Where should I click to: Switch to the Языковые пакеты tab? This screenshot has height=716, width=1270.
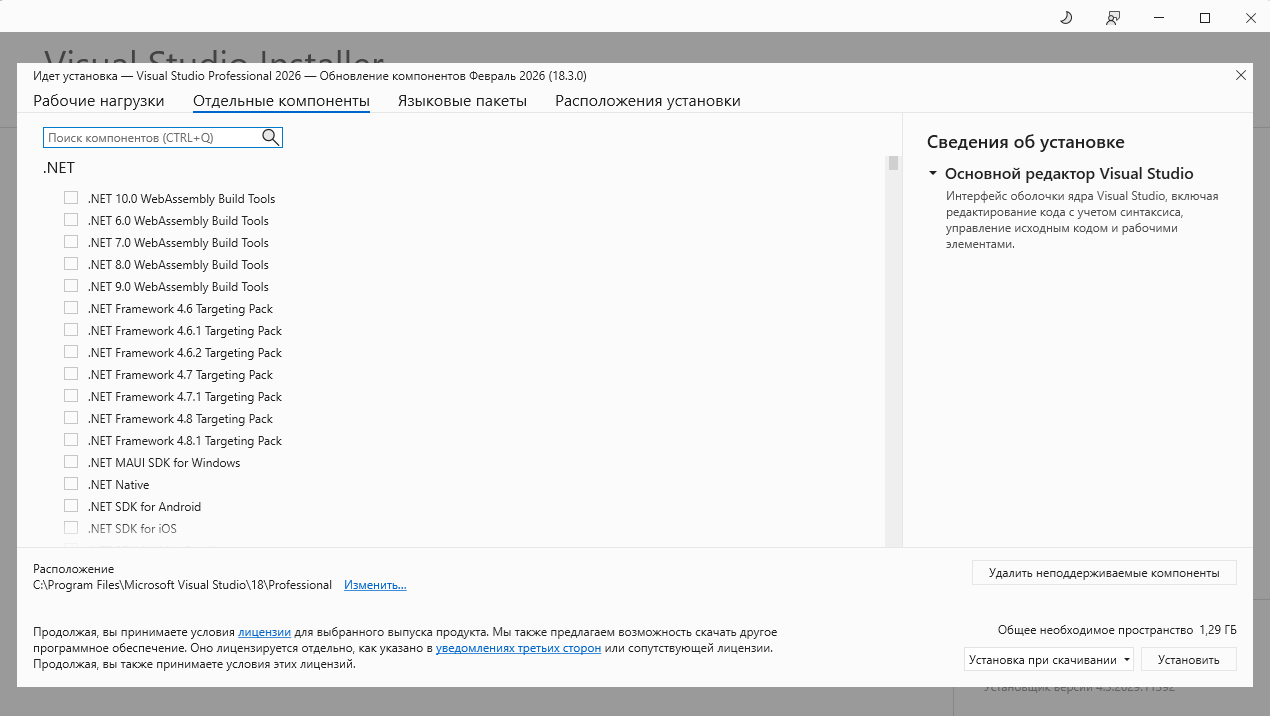(x=462, y=101)
